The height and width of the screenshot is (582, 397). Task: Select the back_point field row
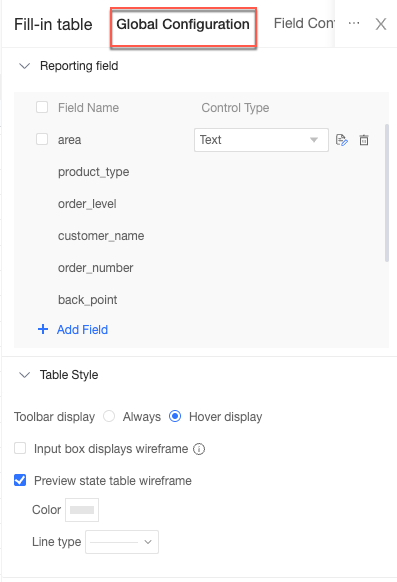click(88, 300)
